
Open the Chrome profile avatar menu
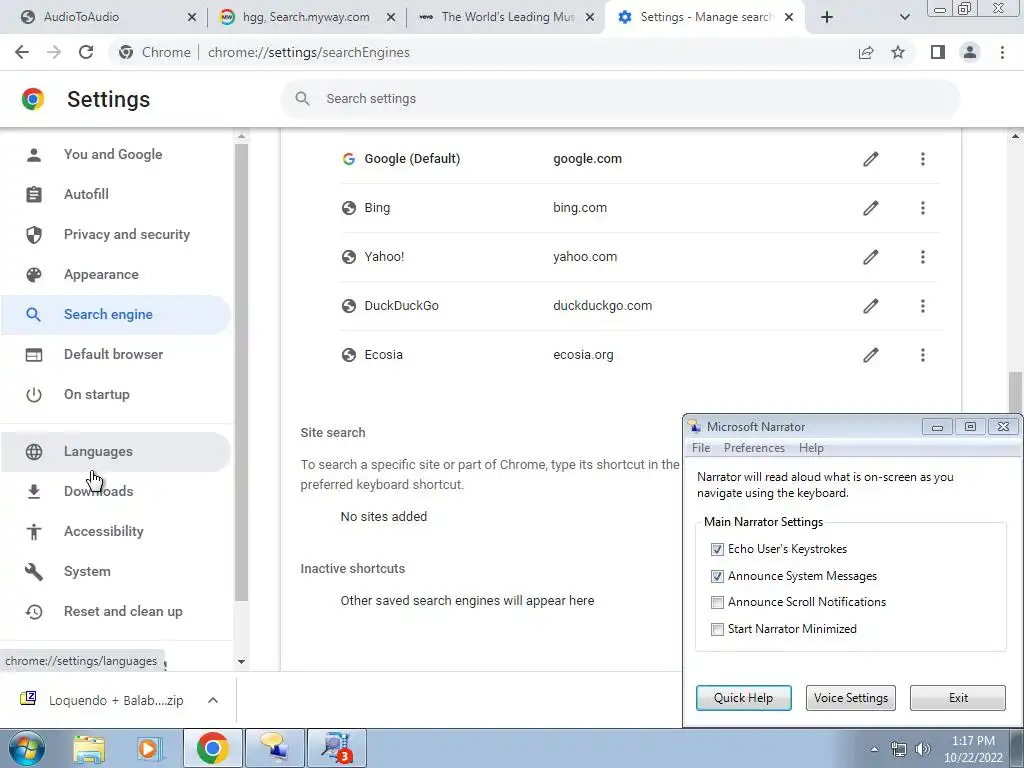pos(970,52)
